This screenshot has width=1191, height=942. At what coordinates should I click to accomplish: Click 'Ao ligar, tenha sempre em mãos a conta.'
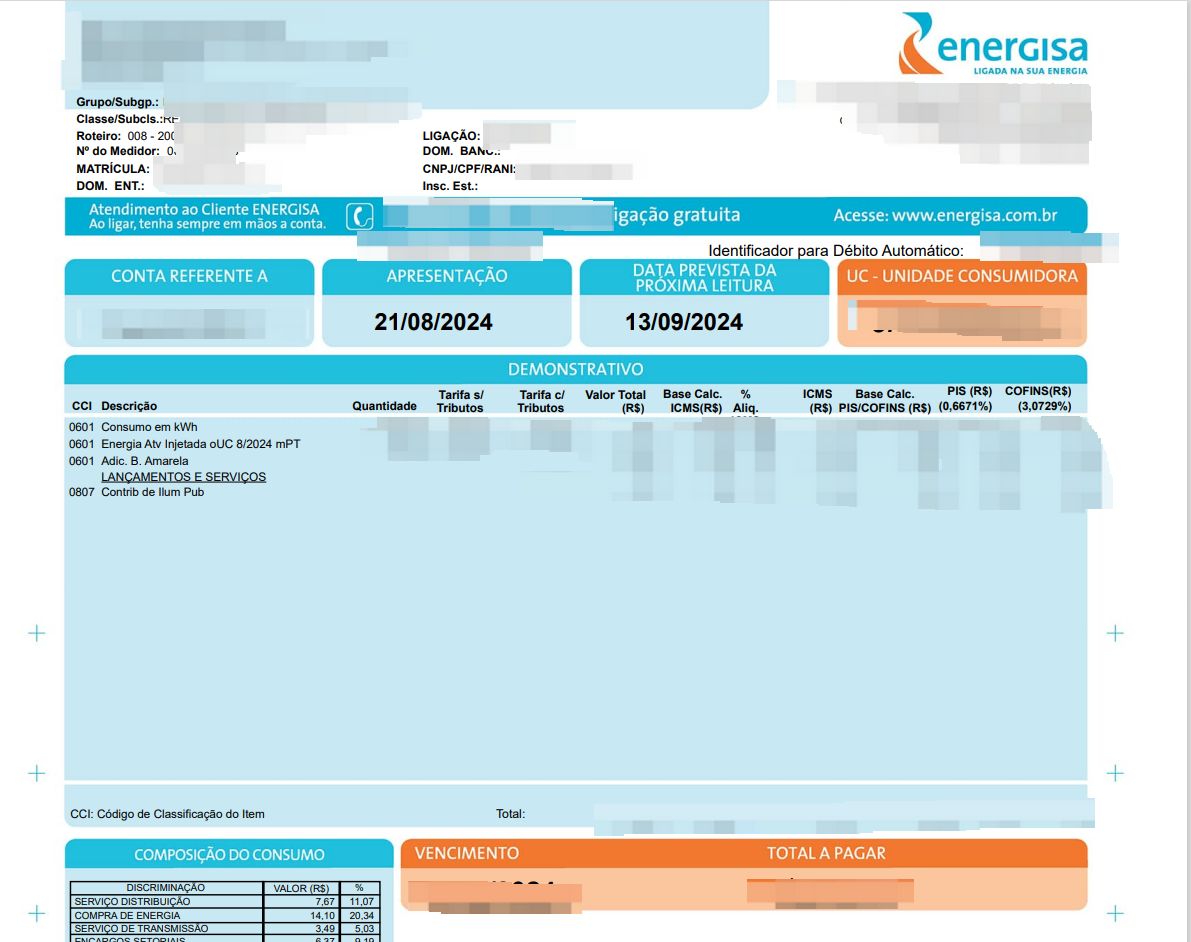207,224
